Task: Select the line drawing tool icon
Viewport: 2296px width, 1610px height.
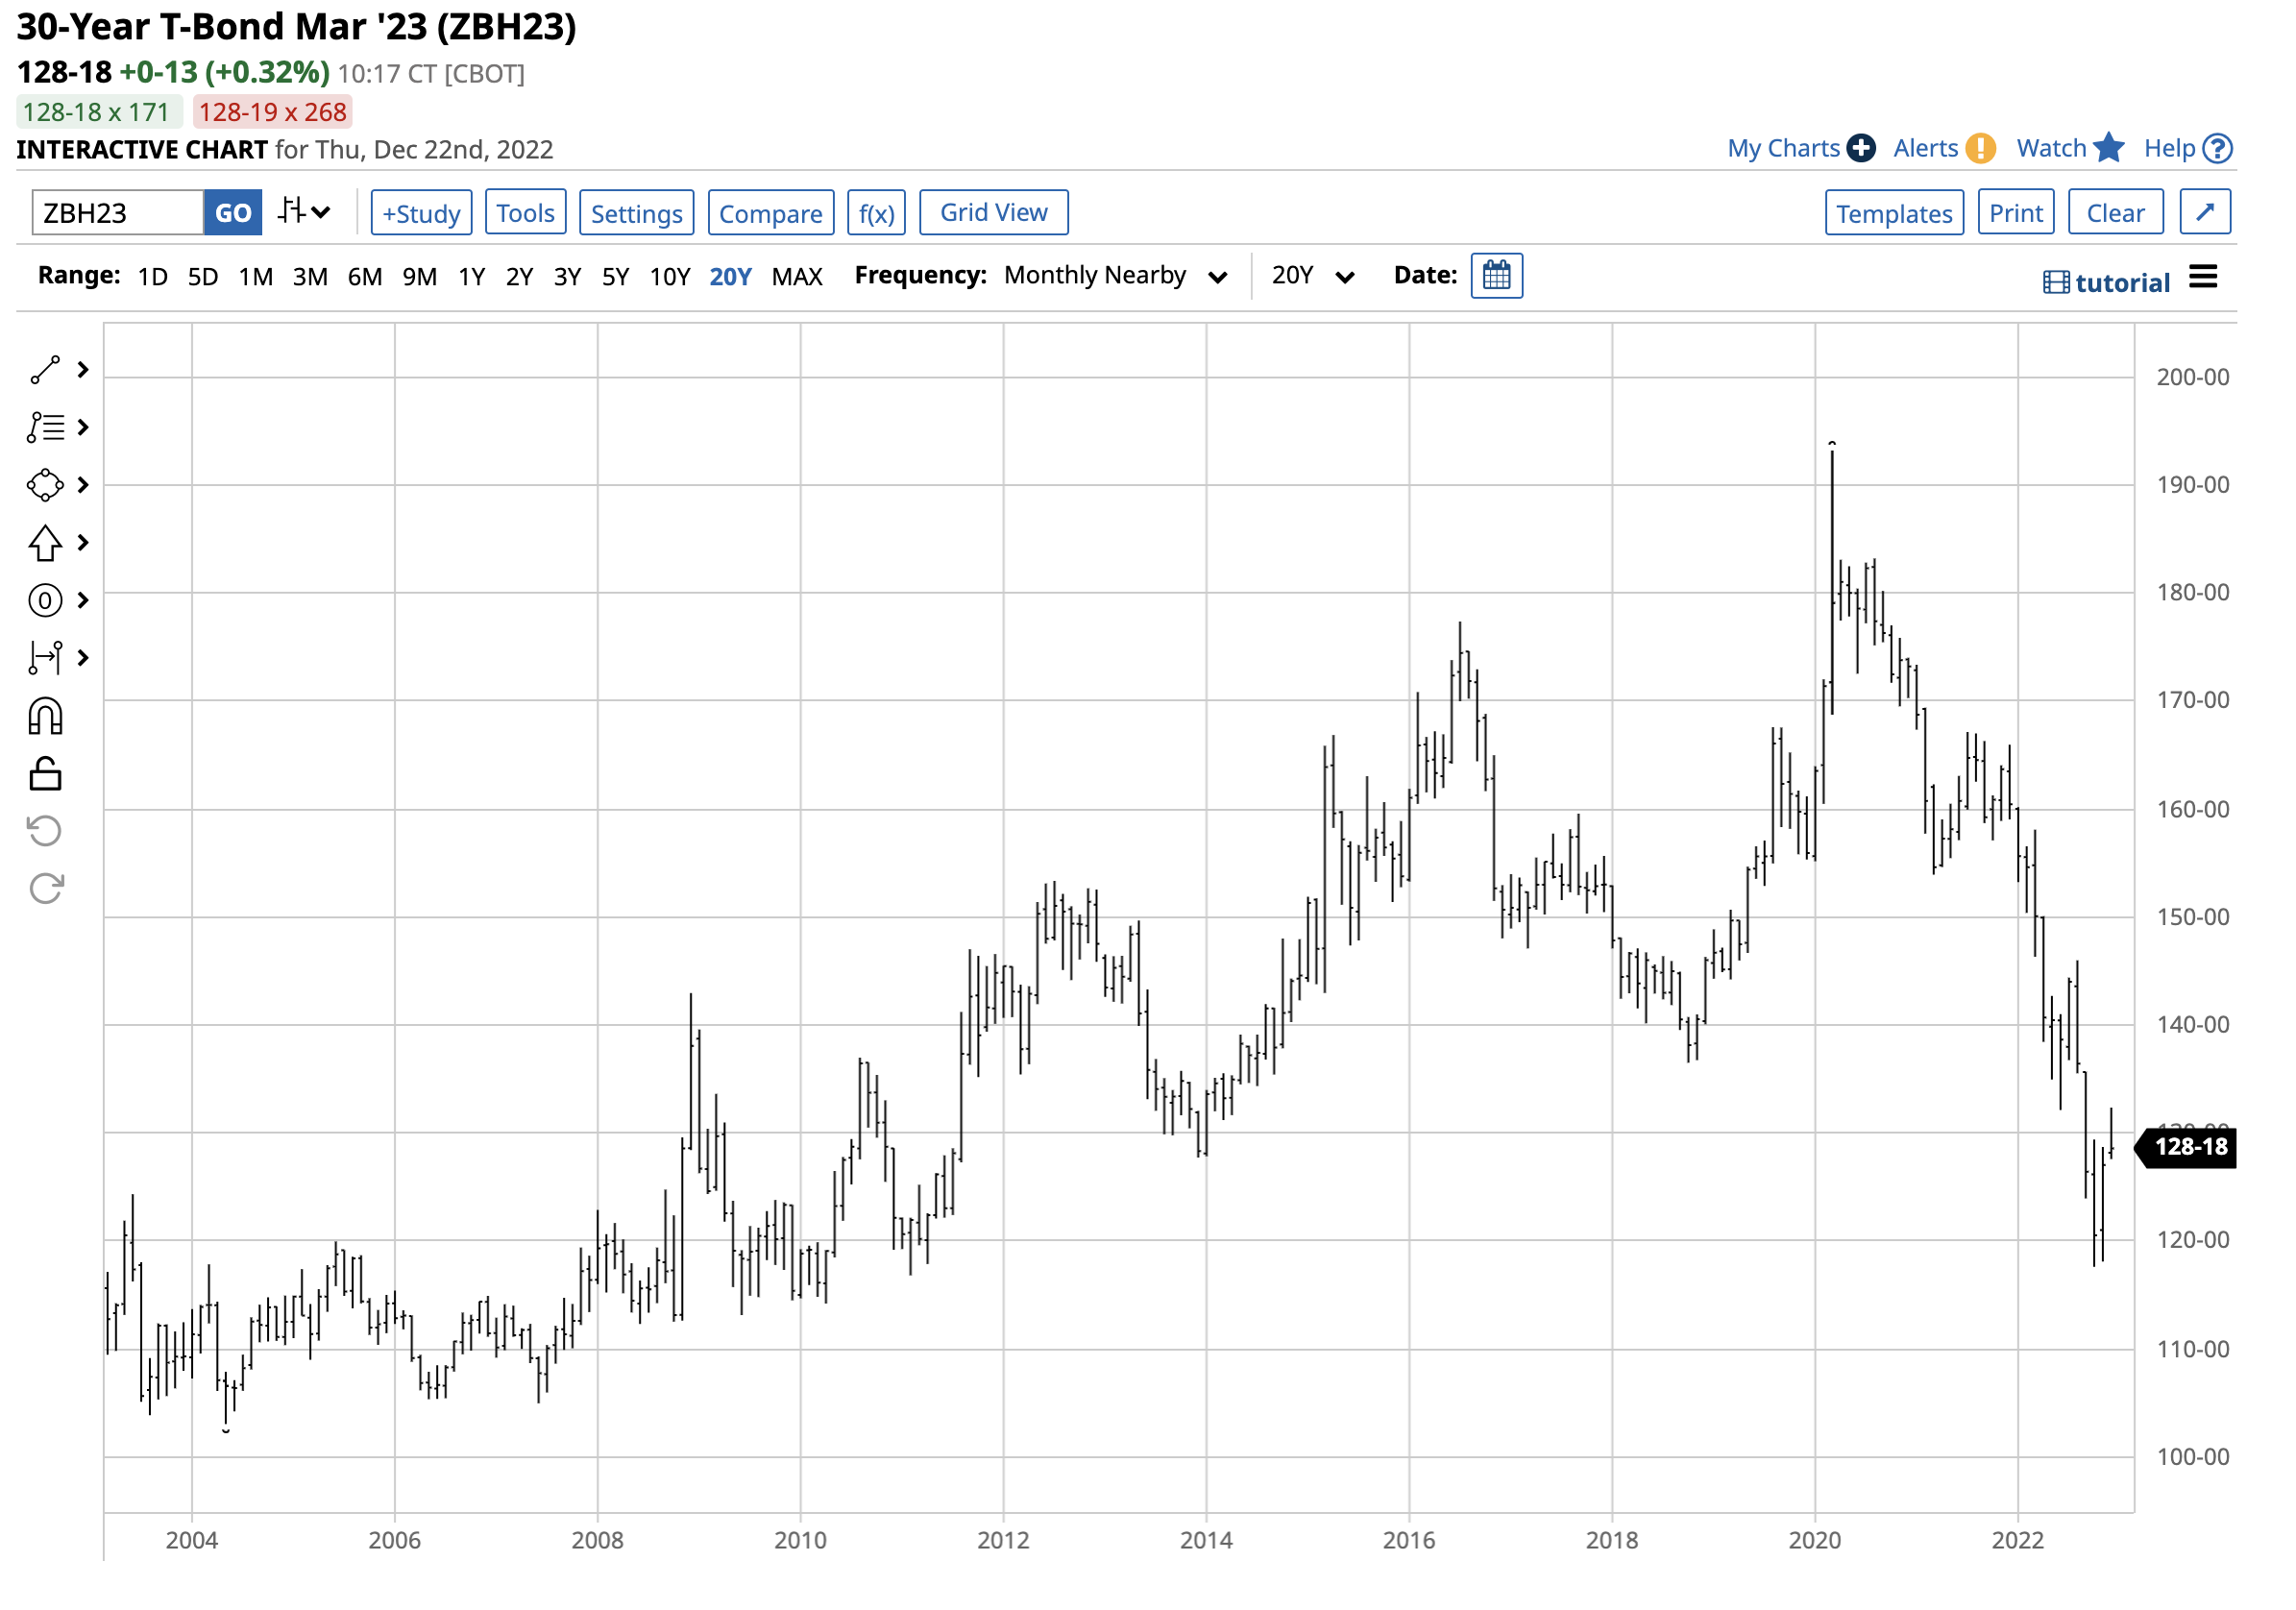Action: coord(45,371)
